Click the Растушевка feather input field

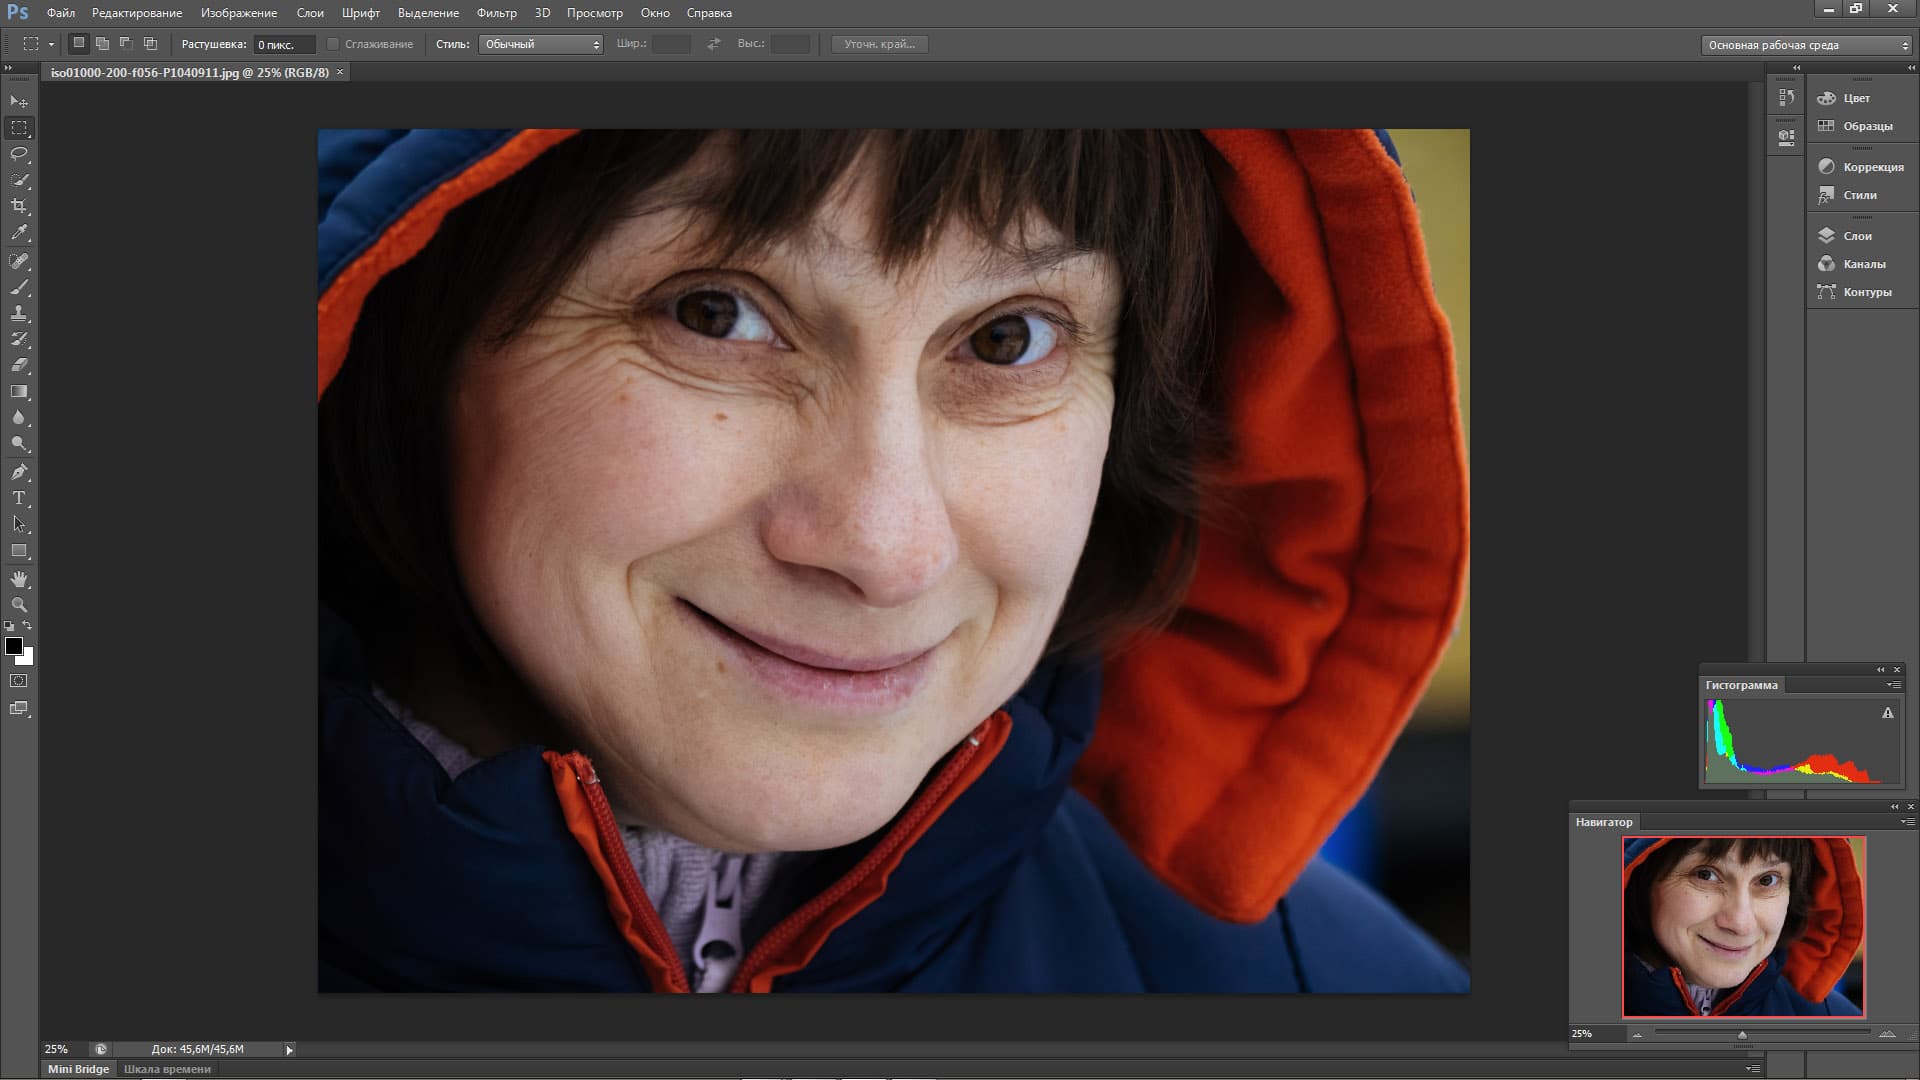(283, 44)
